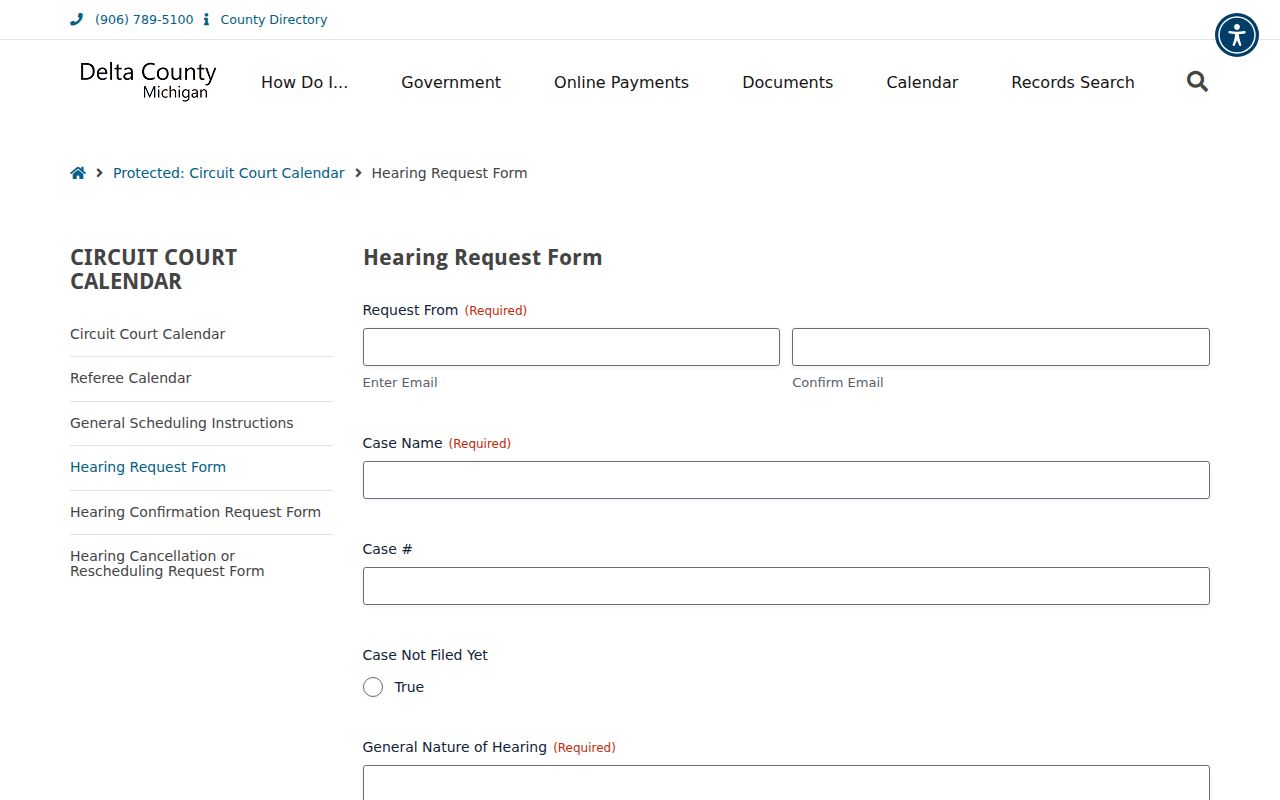The height and width of the screenshot is (800, 1280).
Task: Select the True radio button
Action: [373, 687]
